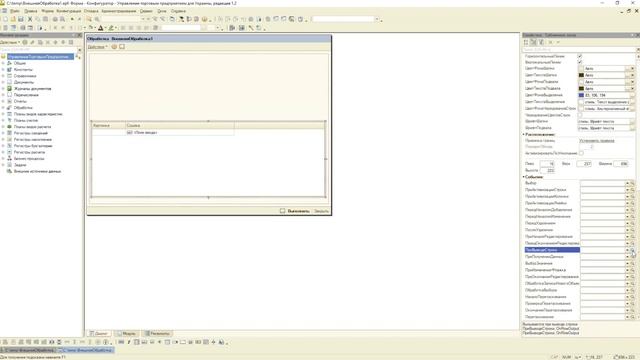The width and height of the screenshot is (640, 360).
Task: Click the Ширина input field
Action: pyautogui.click(x=621, y=164)
